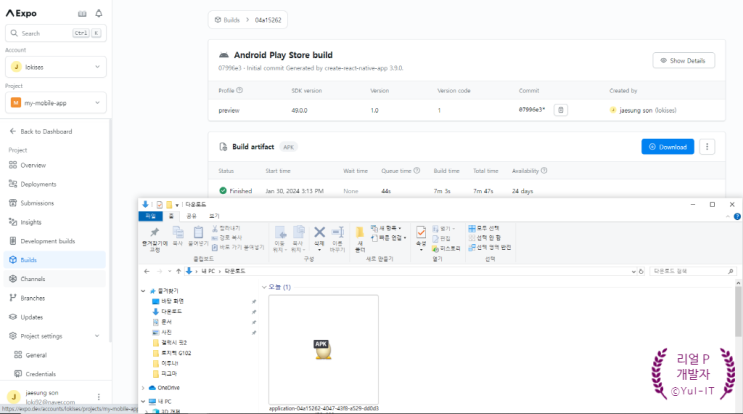Collapse Quick access tree node

click(143, 291)
